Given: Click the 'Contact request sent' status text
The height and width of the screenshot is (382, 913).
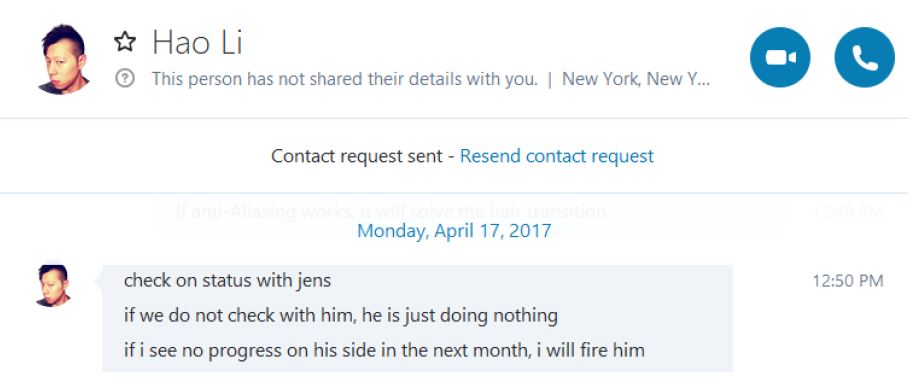Looking at the screenshot, I should click(357, 156).
